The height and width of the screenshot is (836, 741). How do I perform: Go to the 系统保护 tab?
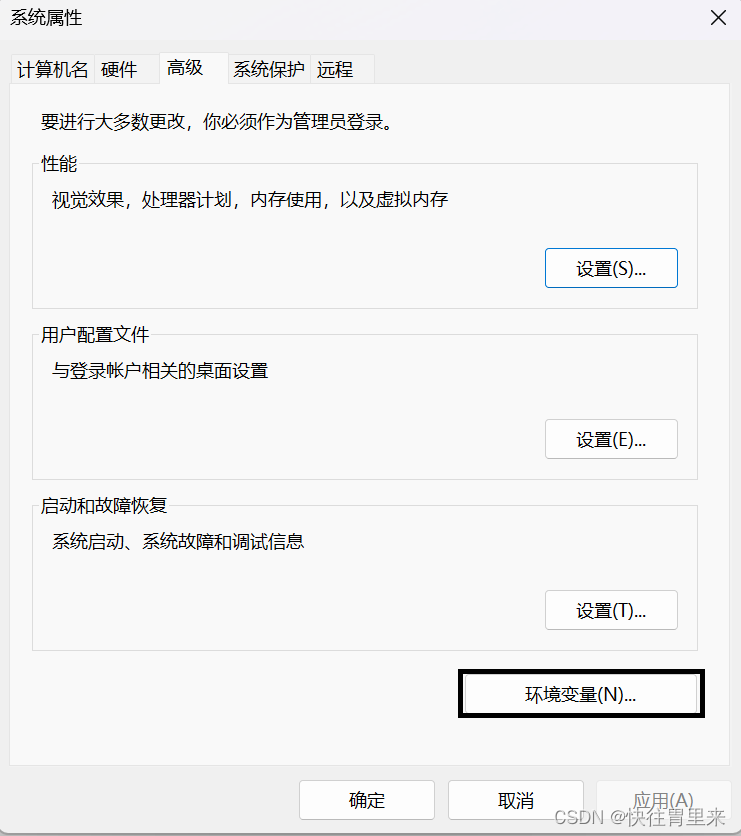tap(269, 69)
